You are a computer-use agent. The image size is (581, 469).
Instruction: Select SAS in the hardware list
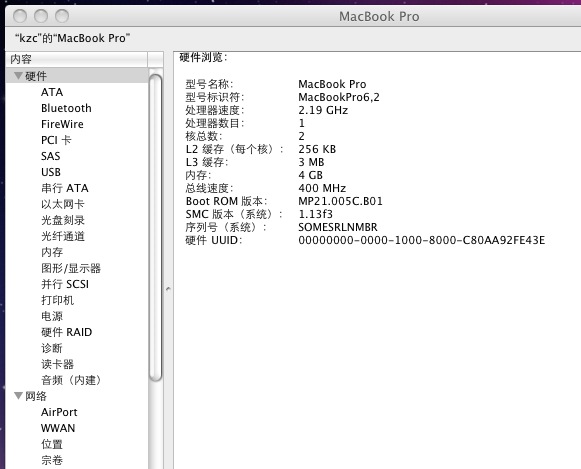tap(50, 156)
